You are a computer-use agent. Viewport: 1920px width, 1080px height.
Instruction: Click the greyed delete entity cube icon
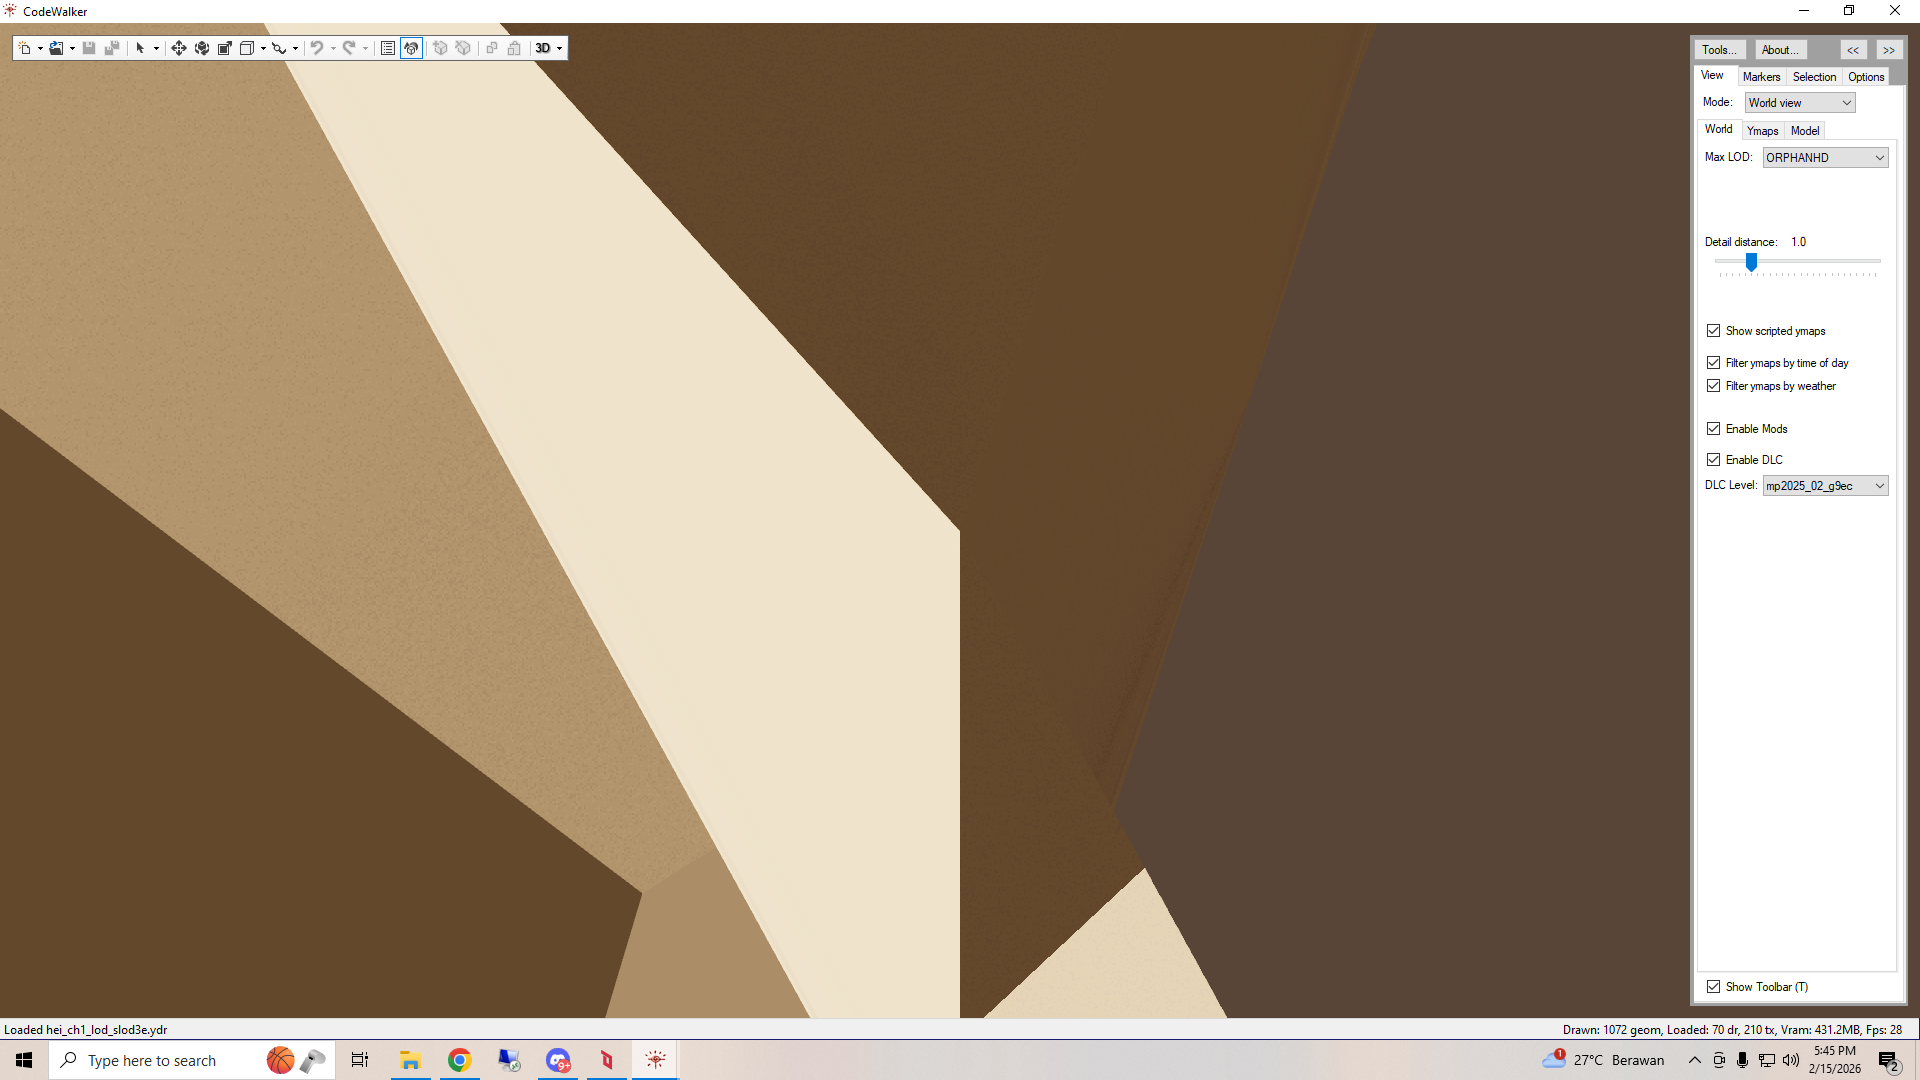point(463,48)
